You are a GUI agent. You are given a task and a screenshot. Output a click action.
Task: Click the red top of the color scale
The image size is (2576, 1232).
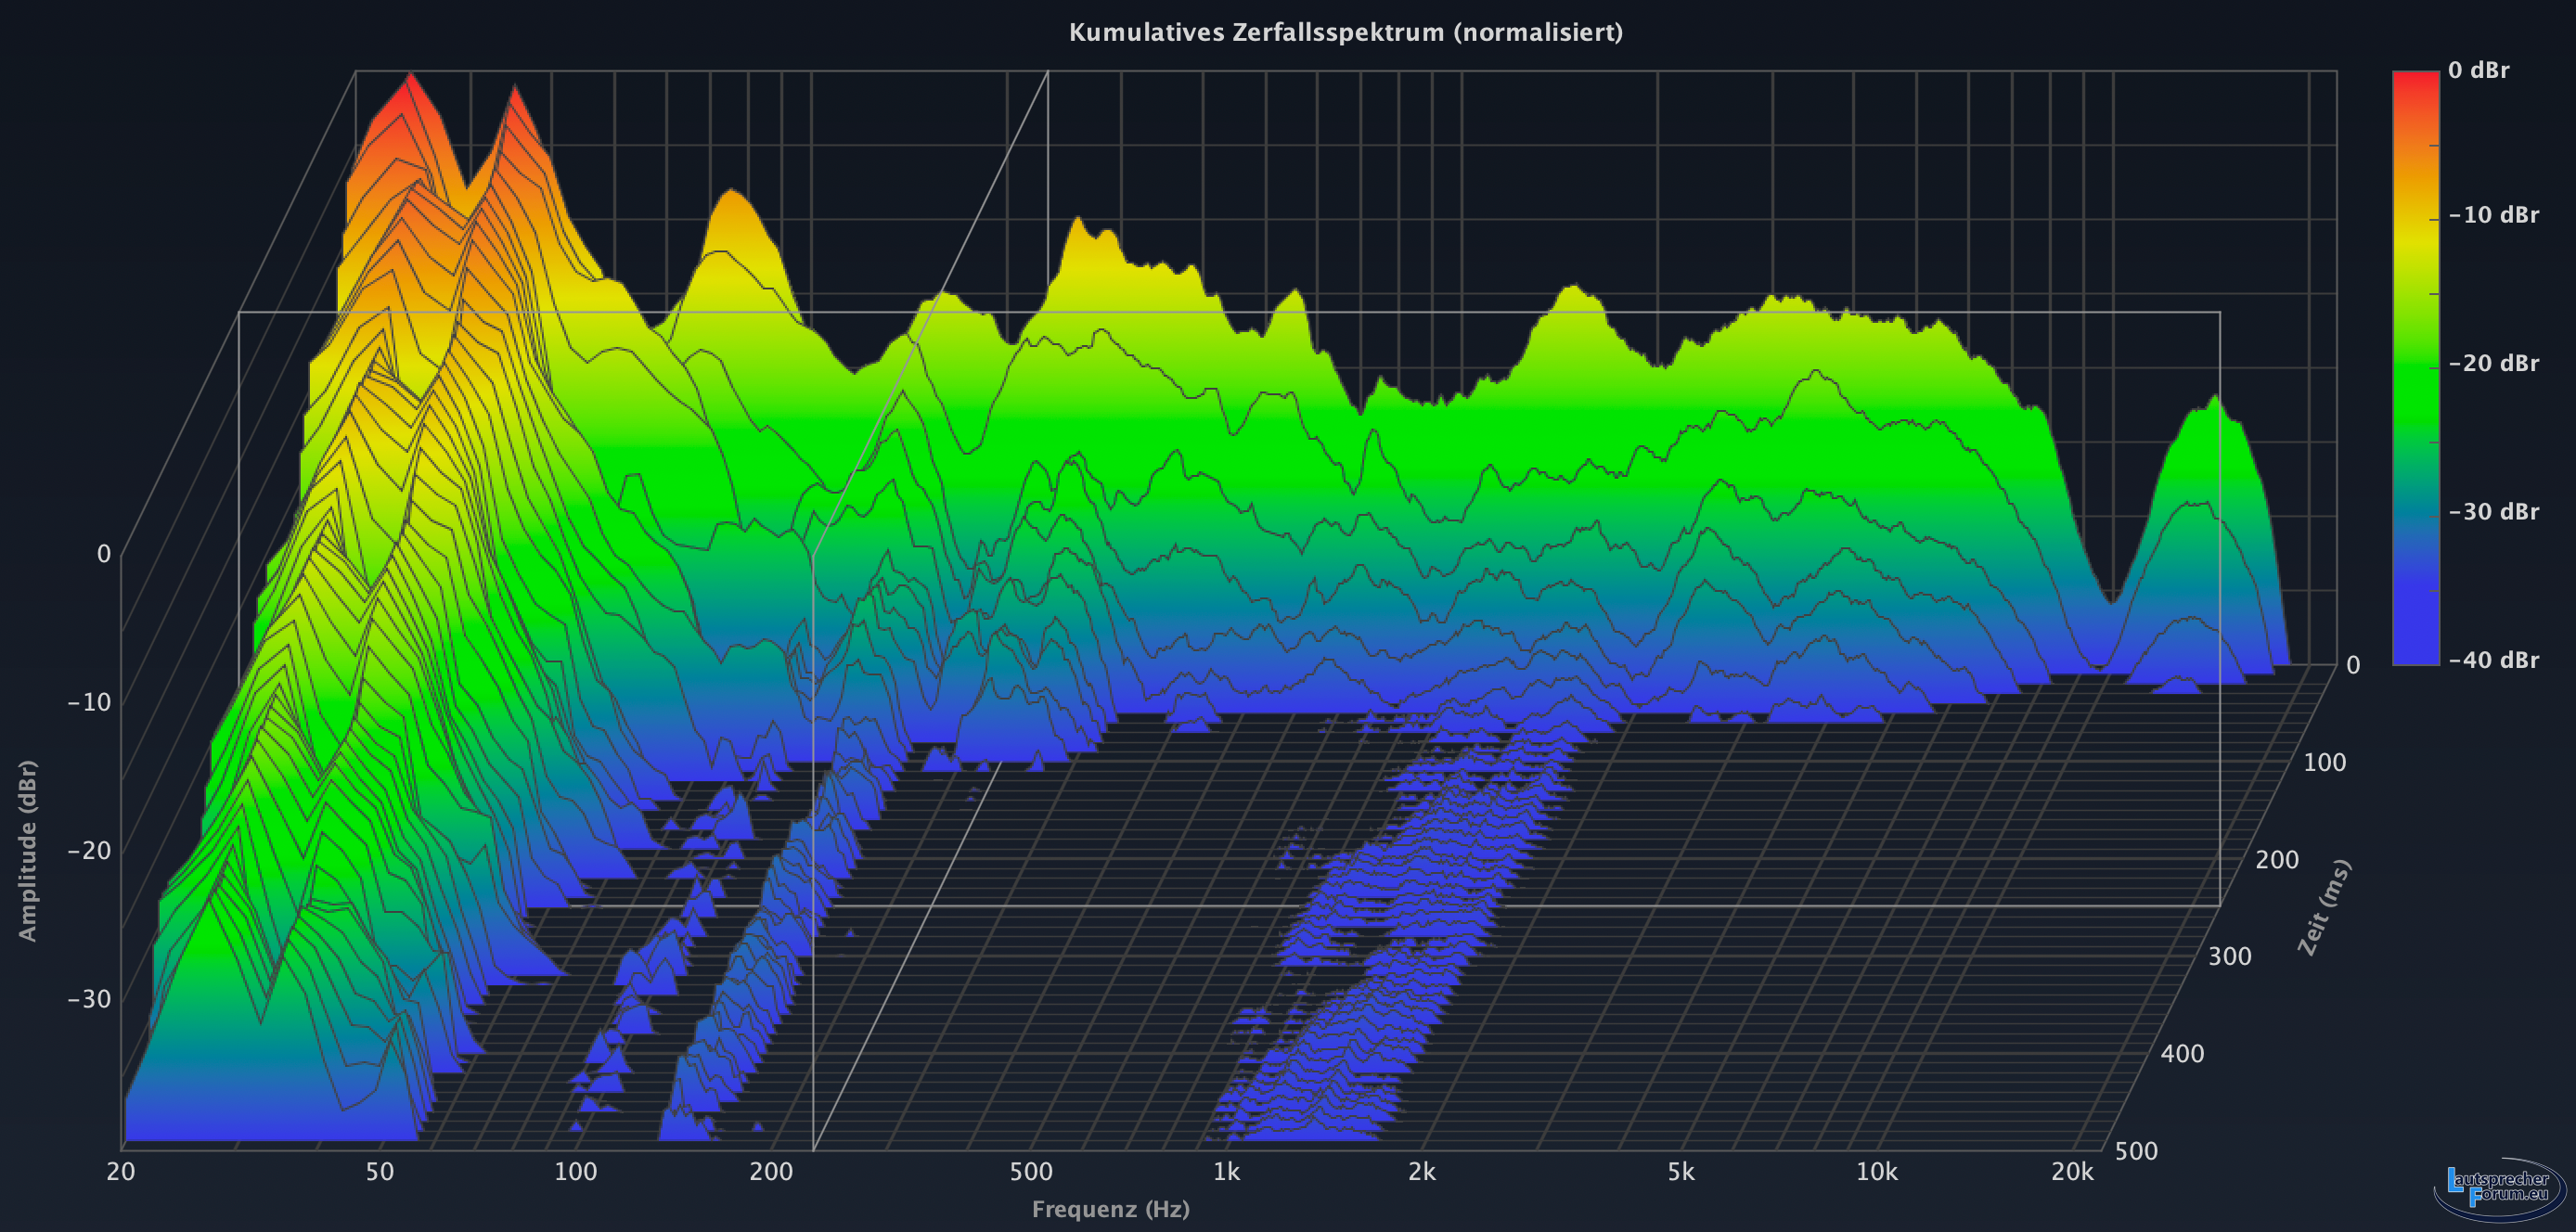tap(2415, 78)
